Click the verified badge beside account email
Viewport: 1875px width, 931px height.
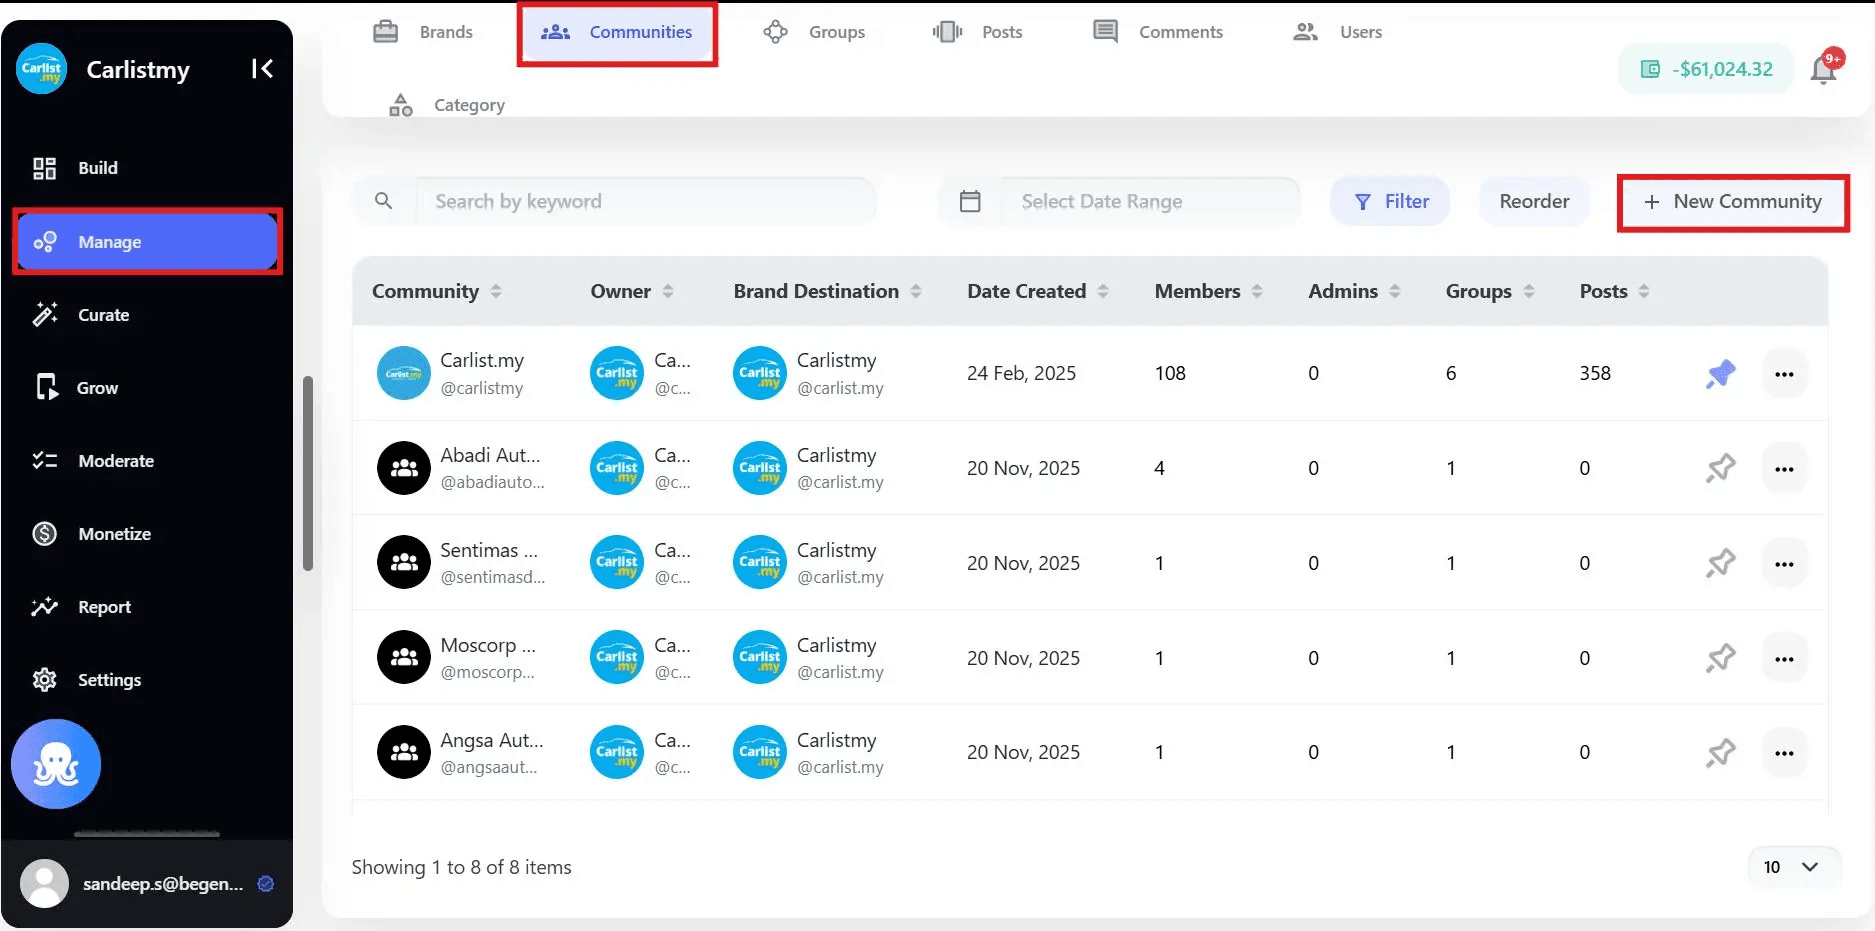(x=266, y=884)
